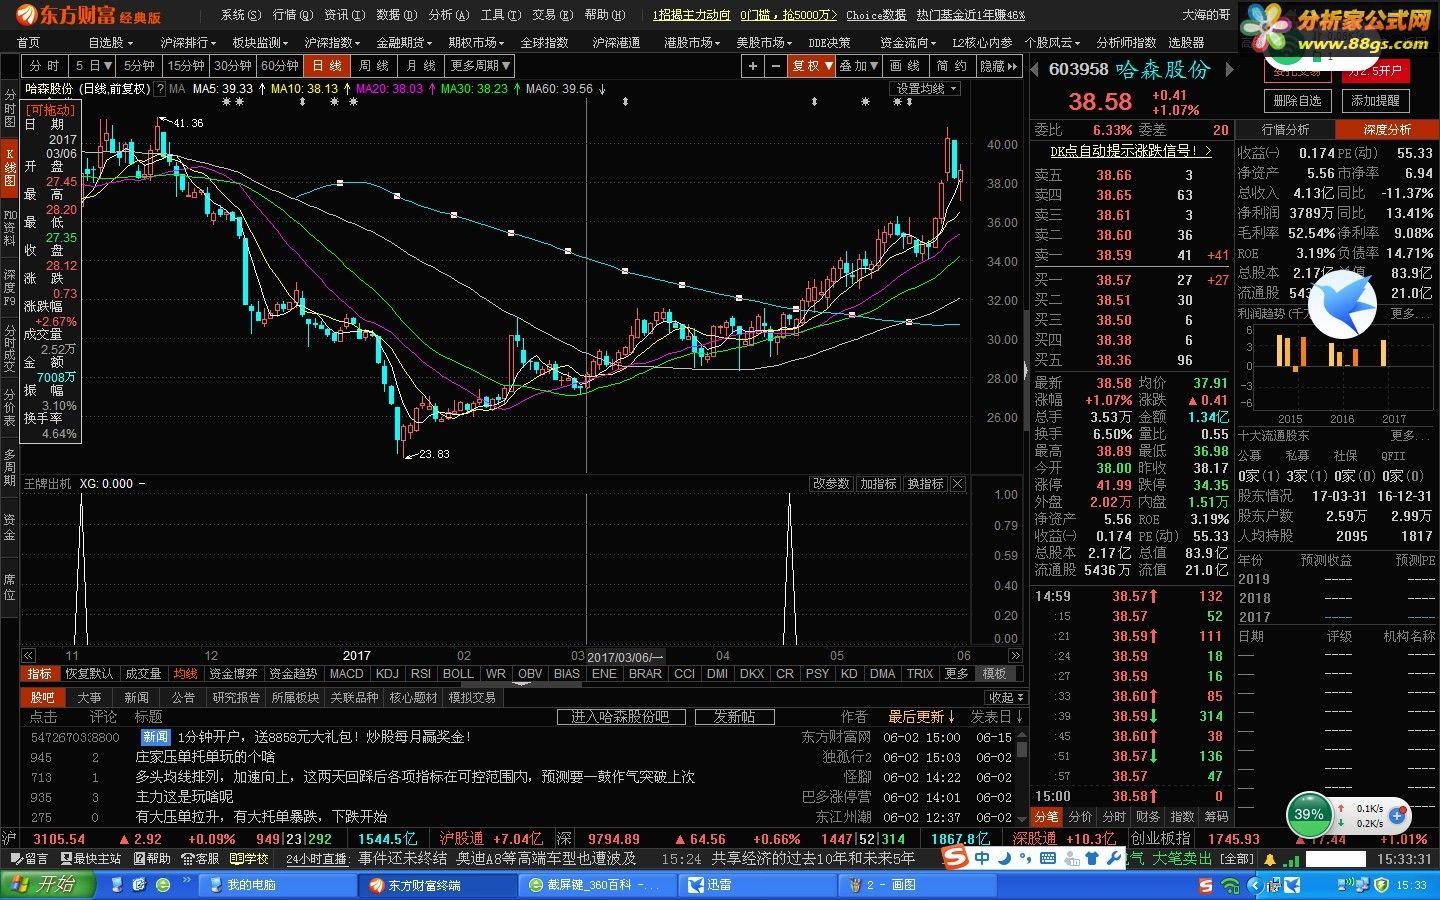Click the MA30 green moving average label
1440x900 pixels.
click(474, 89)
